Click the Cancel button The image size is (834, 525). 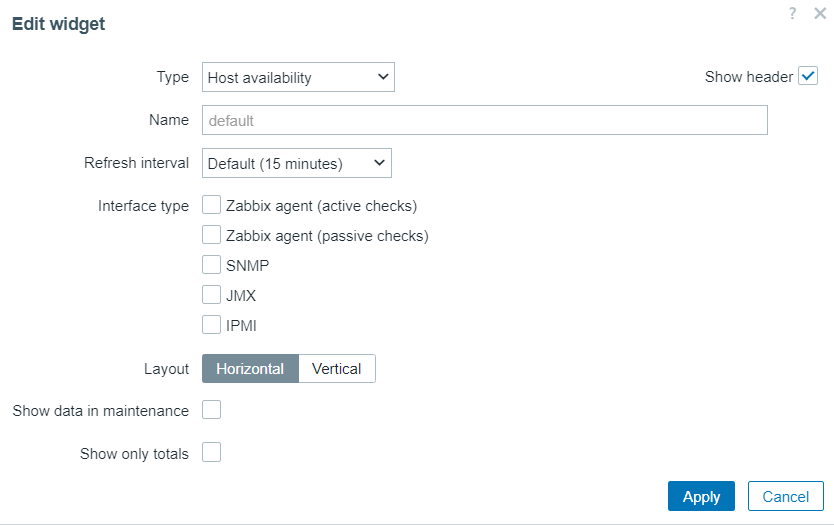(x=786, y=496)
